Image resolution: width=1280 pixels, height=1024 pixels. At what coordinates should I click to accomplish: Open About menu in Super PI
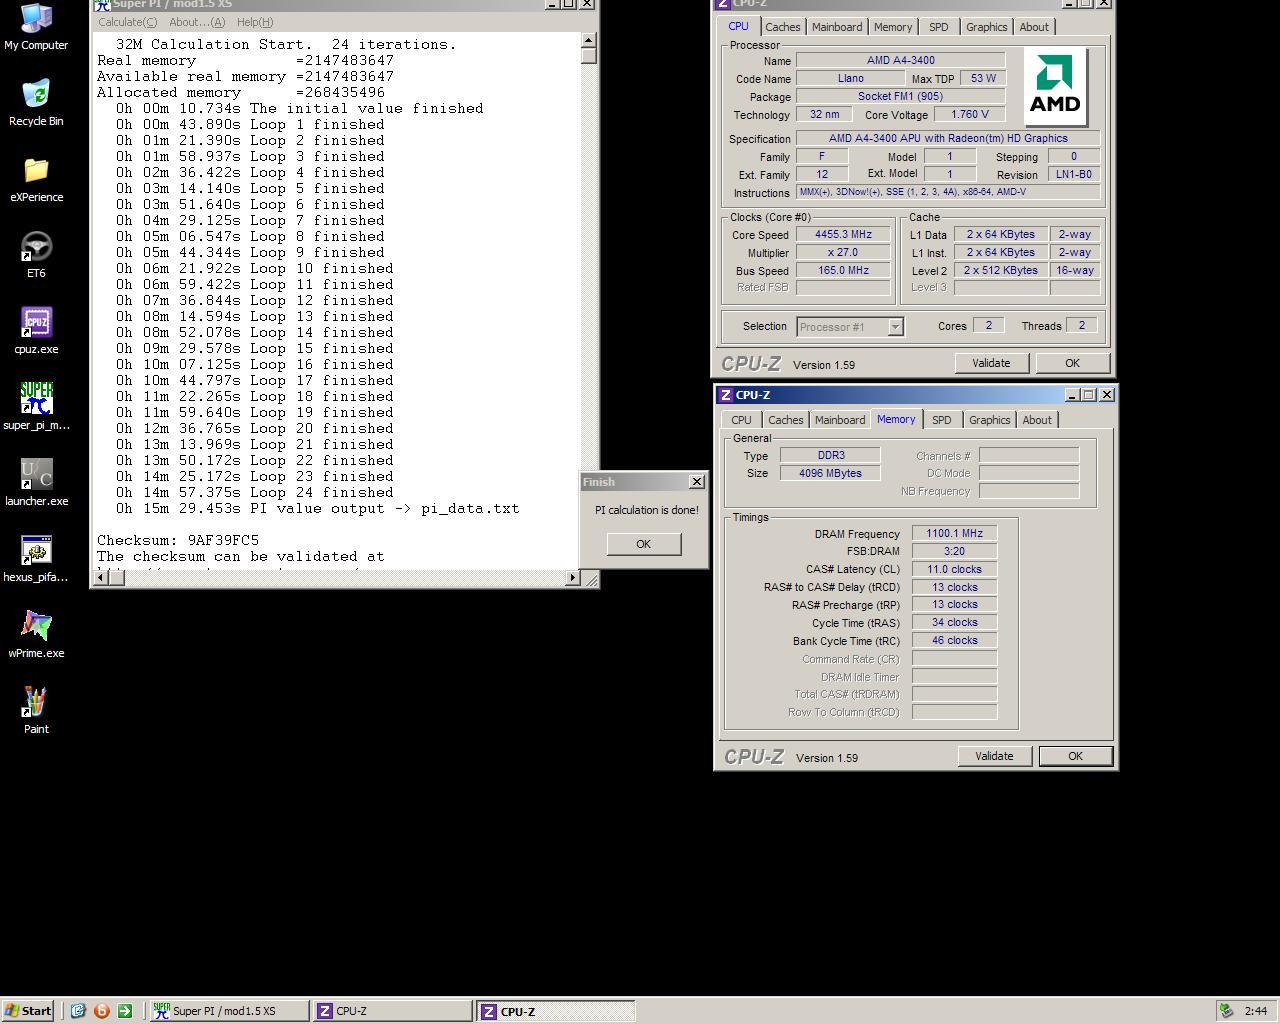(x=197, y=22)
